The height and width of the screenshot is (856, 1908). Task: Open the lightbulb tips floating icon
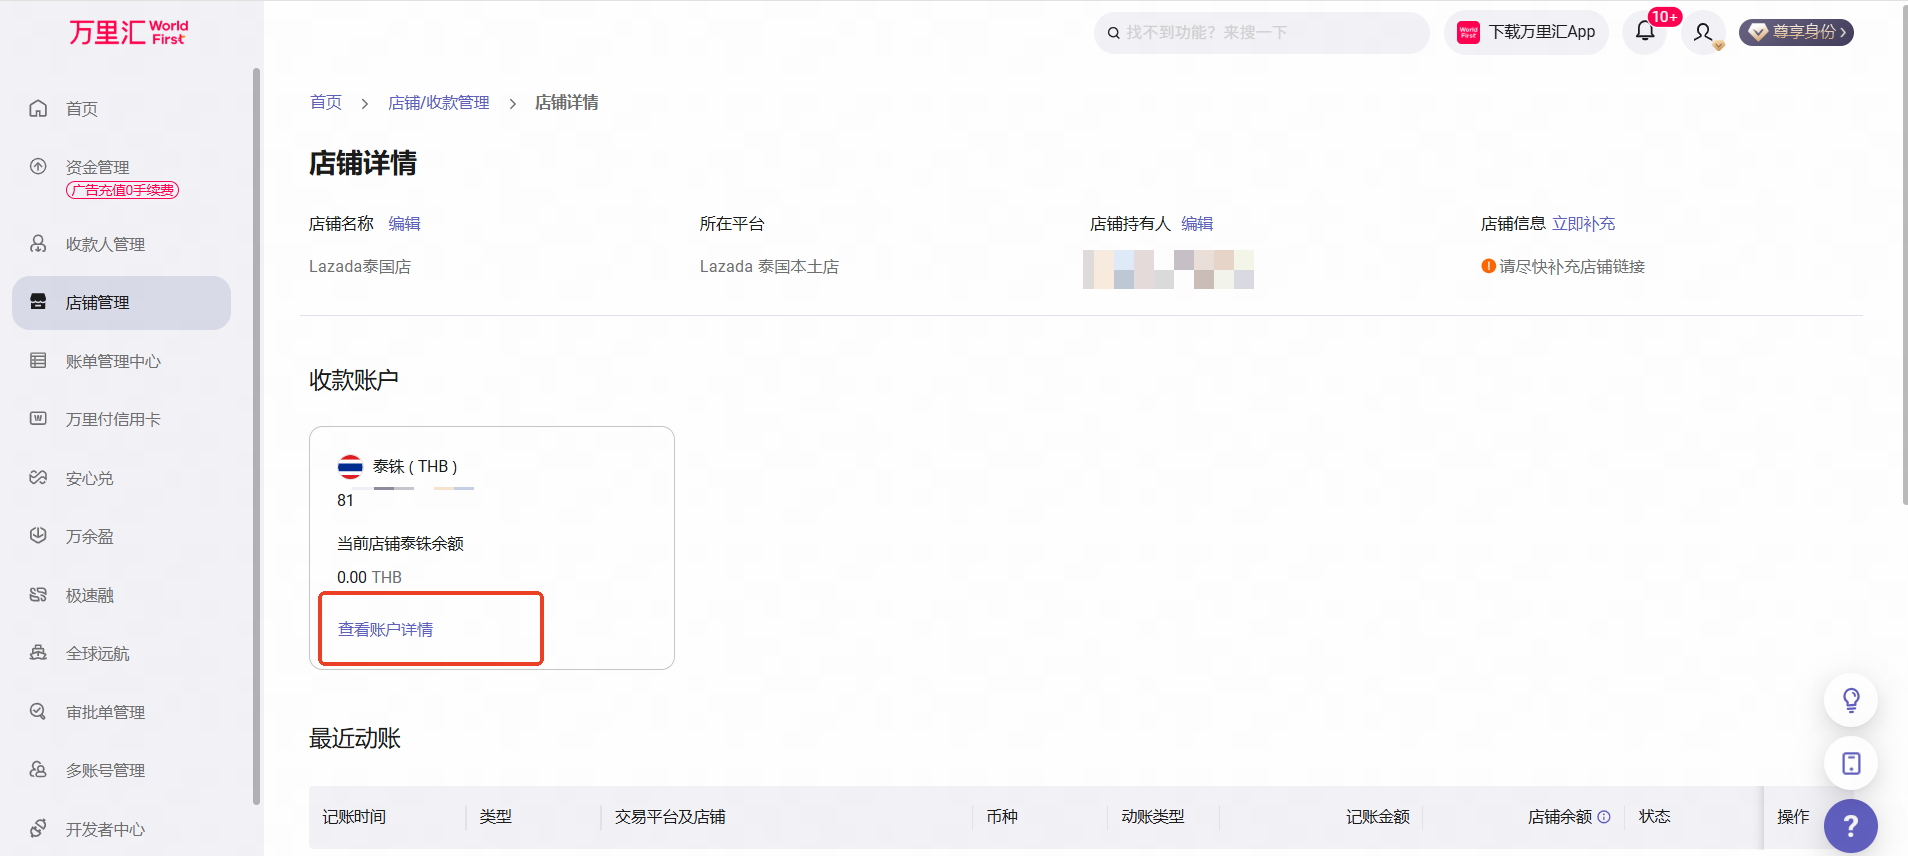click(1850, 700)
